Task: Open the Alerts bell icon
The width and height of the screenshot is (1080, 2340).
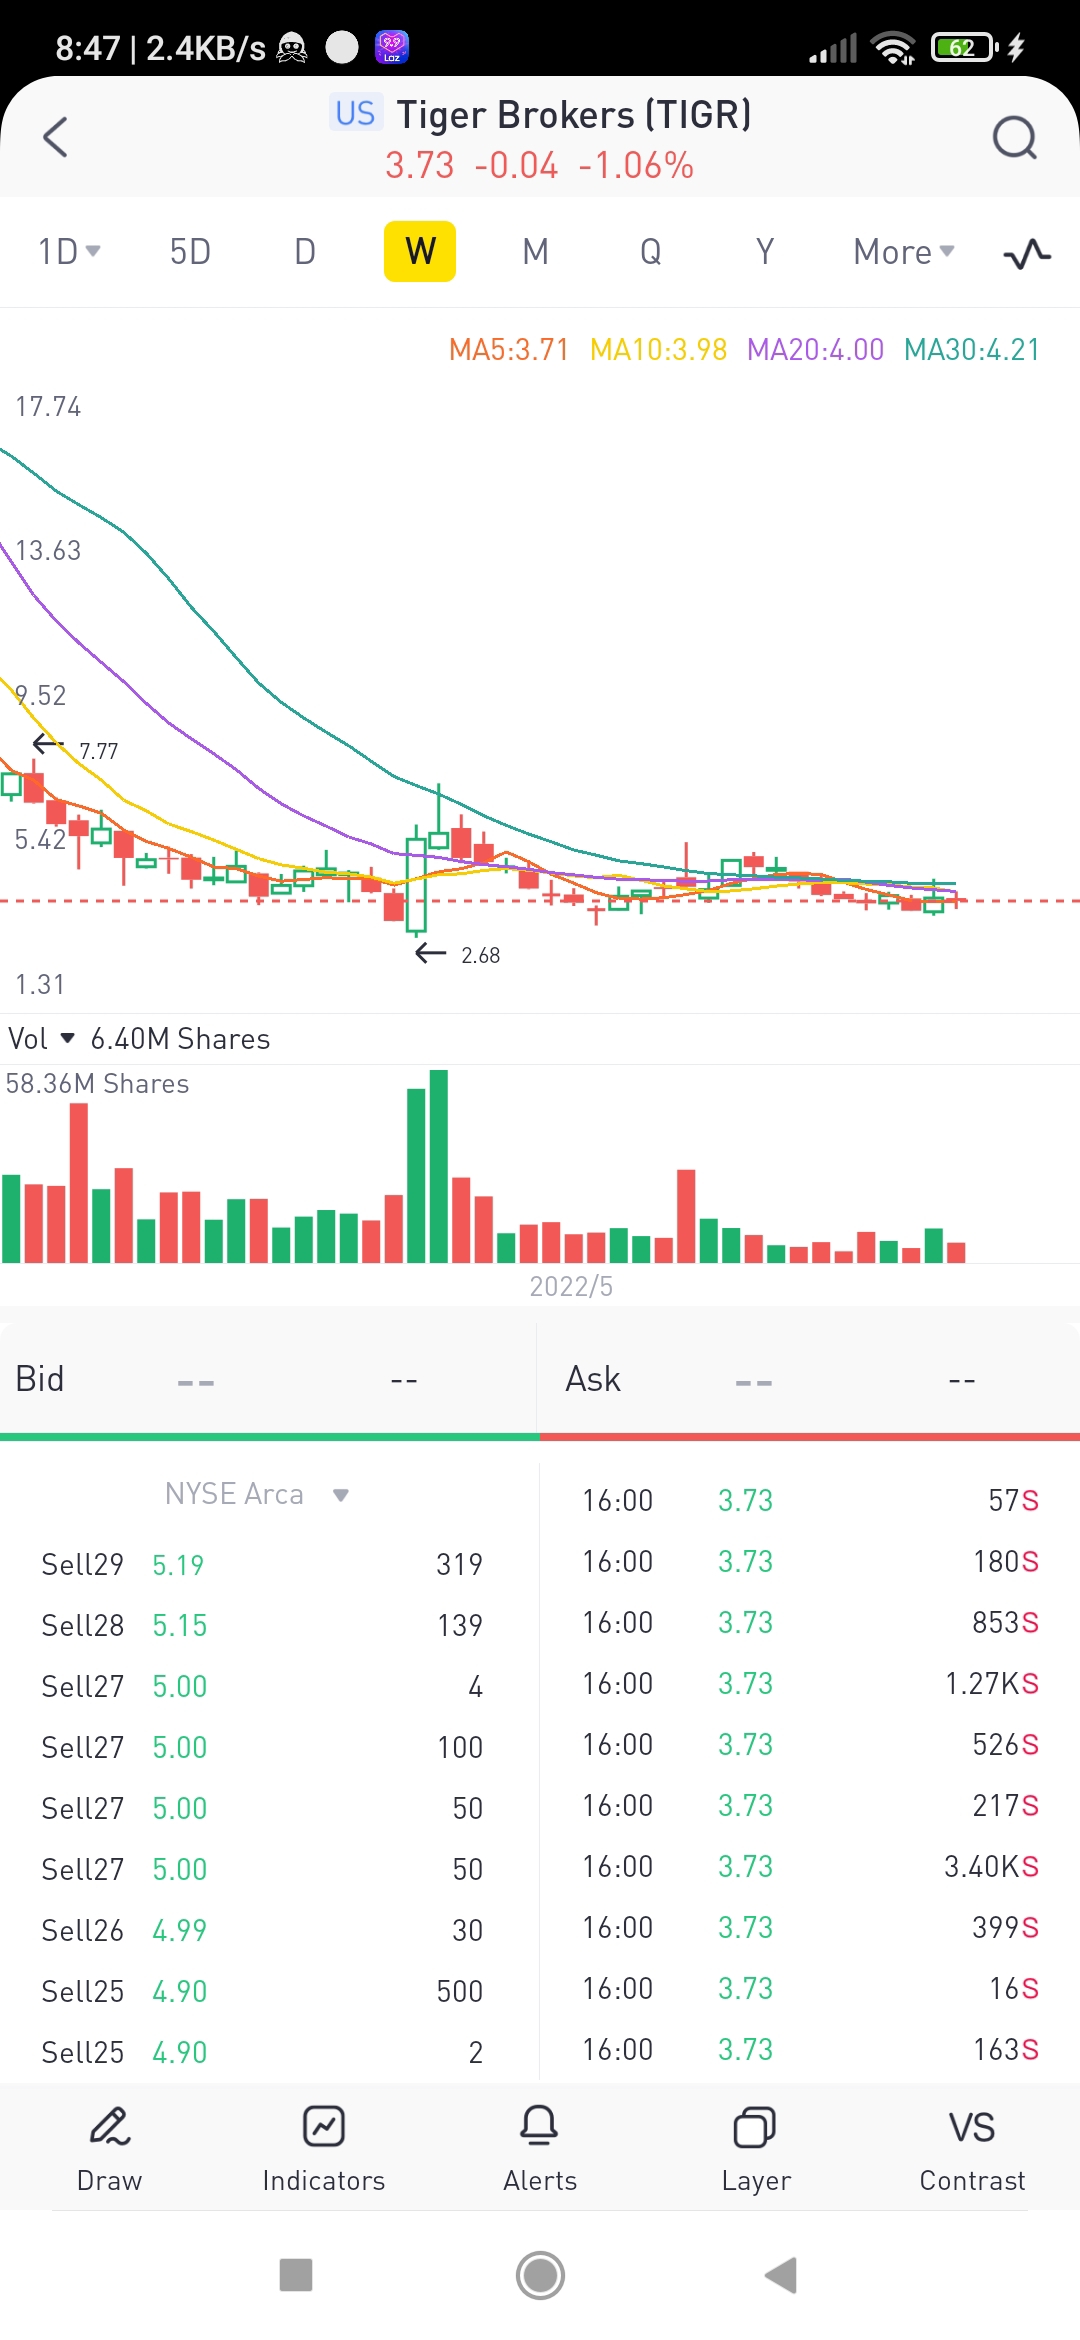Action: [x=540, y=2126]
